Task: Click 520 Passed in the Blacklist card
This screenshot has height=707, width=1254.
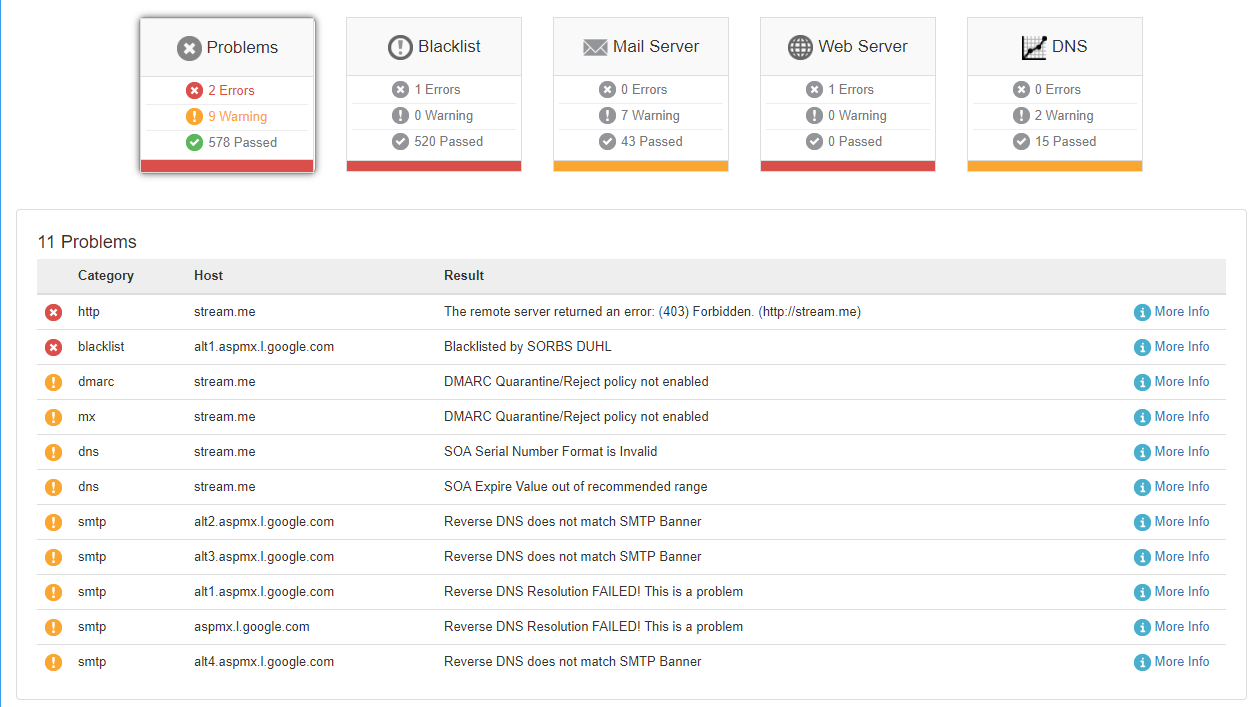Action: tap(449, 142)
